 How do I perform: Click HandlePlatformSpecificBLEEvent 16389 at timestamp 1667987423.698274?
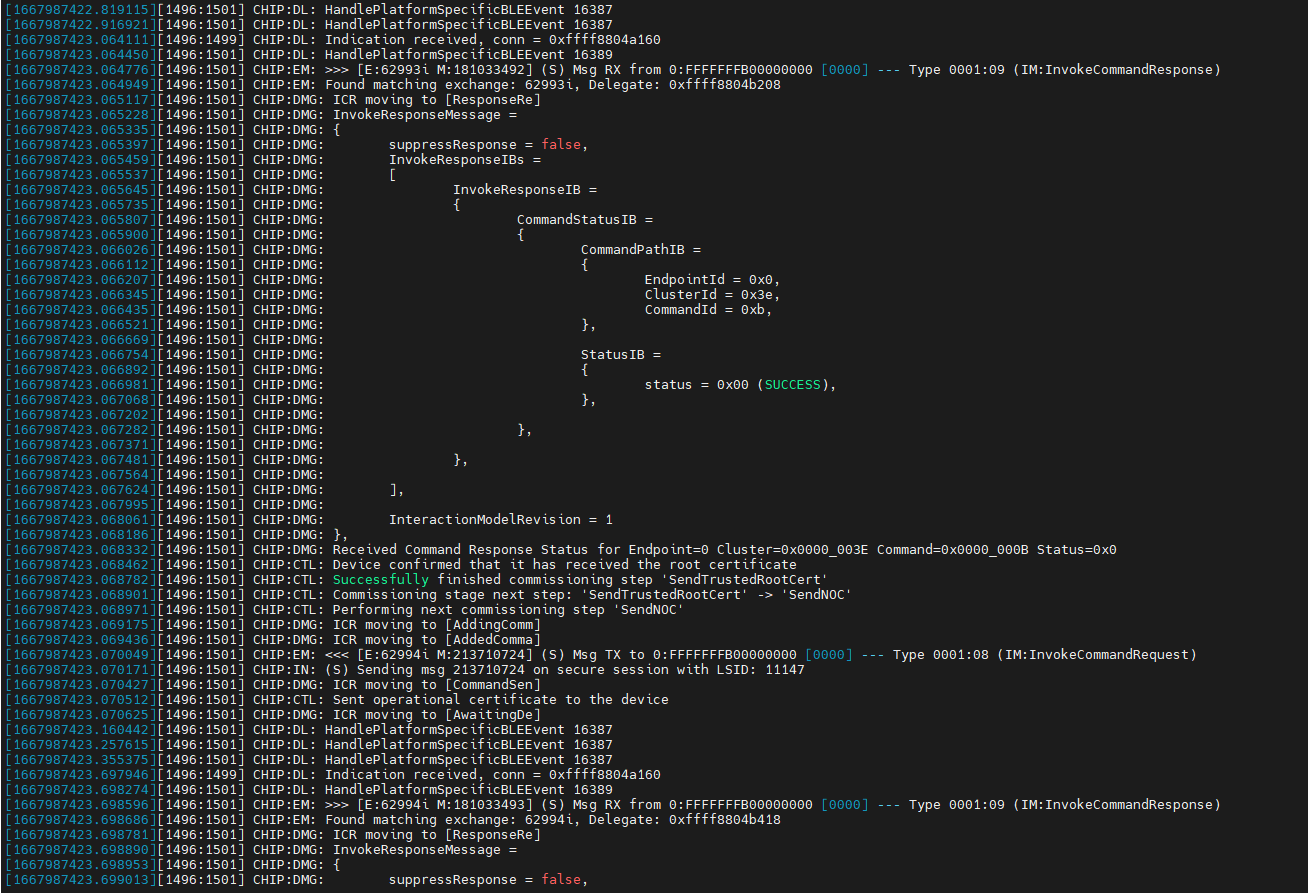469,789
